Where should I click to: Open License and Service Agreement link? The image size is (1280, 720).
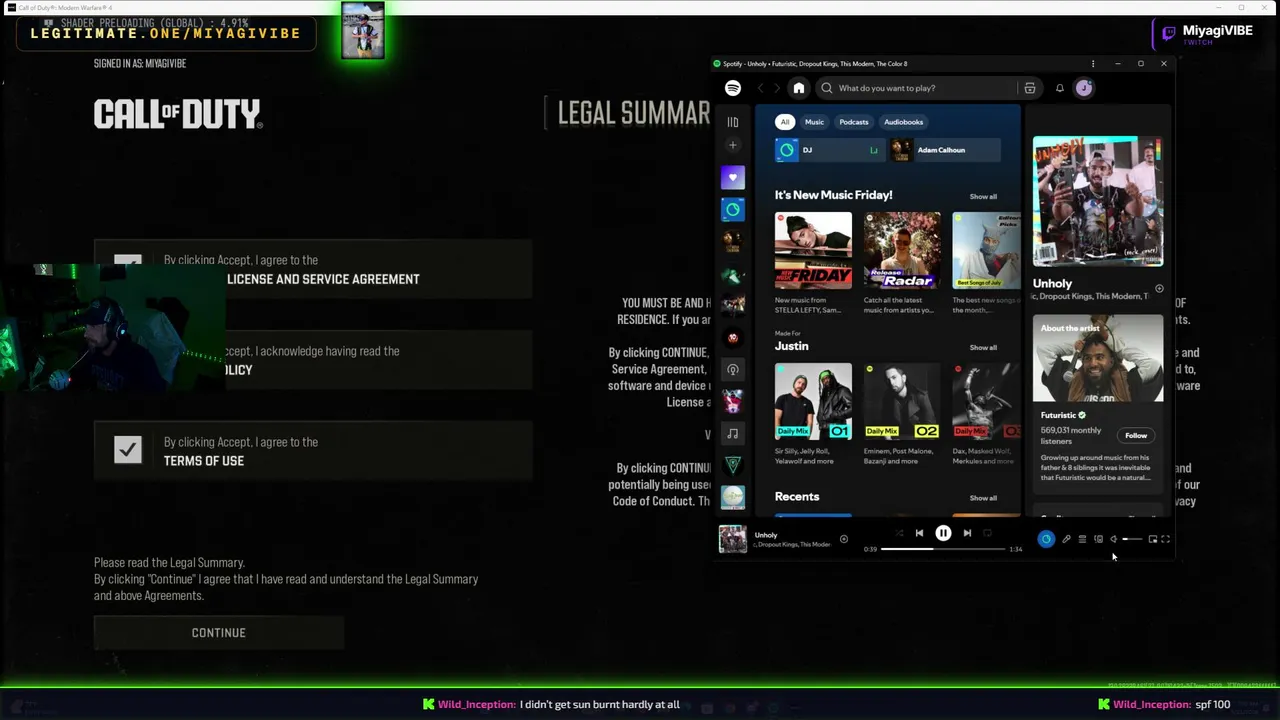click(x=323, y=279)
